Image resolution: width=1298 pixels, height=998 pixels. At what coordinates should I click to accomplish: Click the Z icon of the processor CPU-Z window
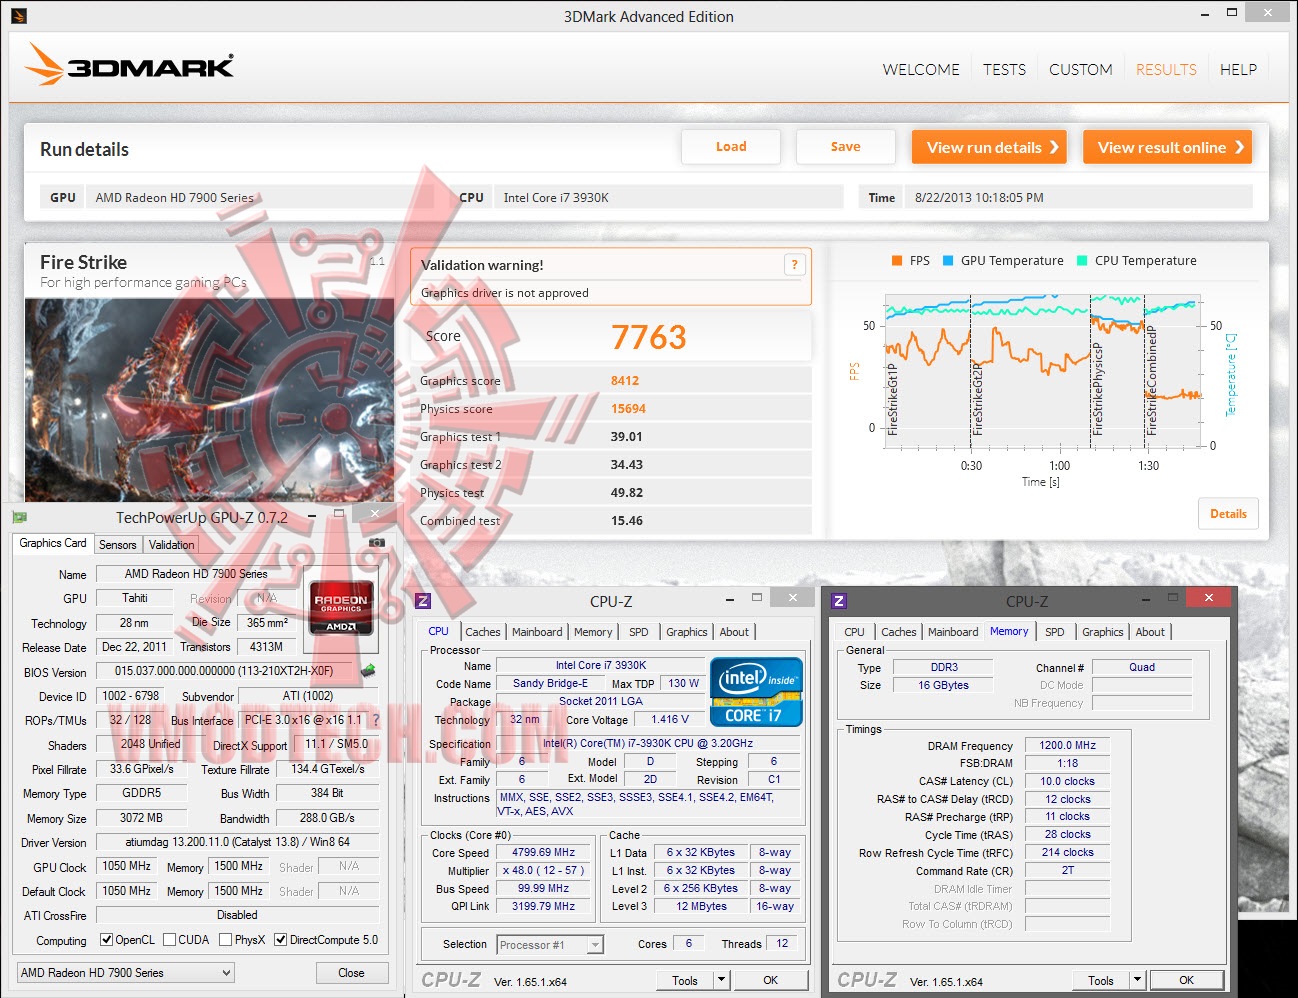tap(423, 601)
